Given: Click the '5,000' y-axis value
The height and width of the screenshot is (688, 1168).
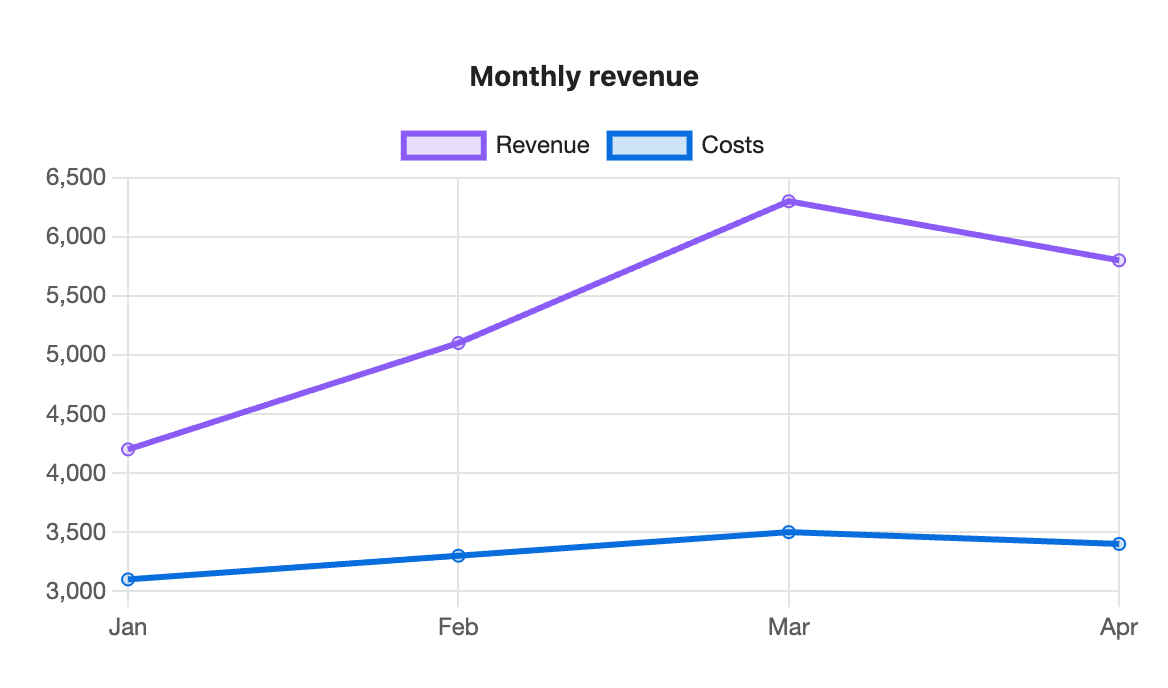Looking at the screenshot, I should coord(76,354).
